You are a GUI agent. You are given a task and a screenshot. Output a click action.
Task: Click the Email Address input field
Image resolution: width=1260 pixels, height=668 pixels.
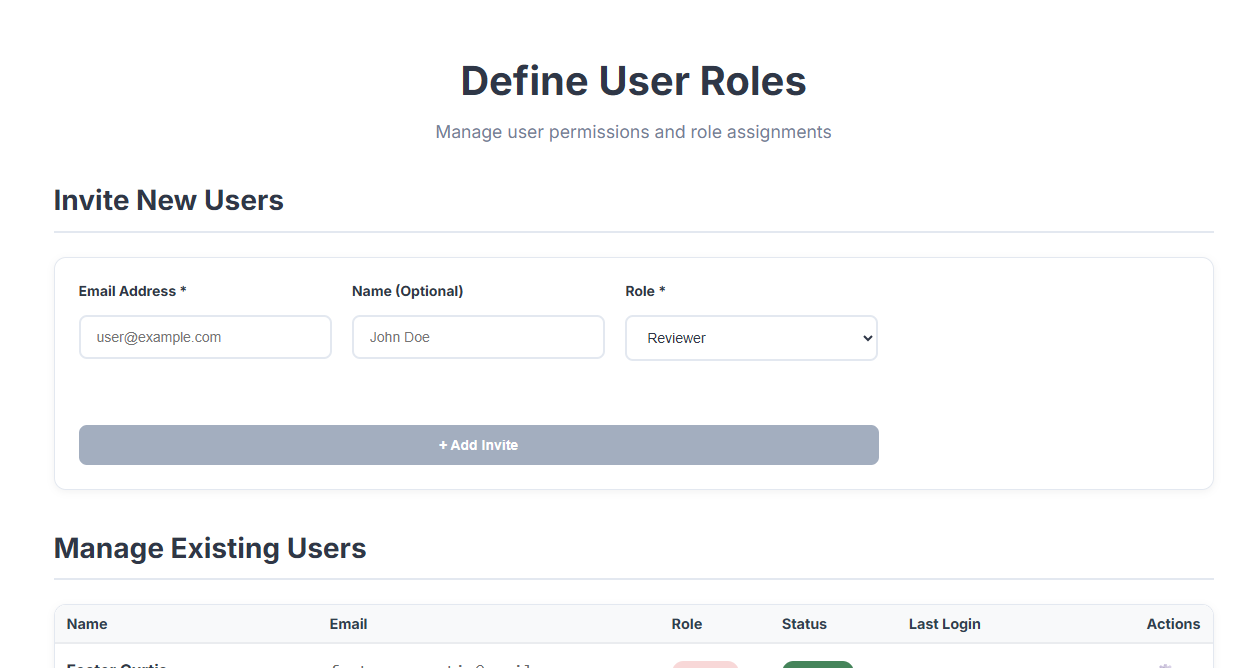pyautogui.click(x=205, y=337)
